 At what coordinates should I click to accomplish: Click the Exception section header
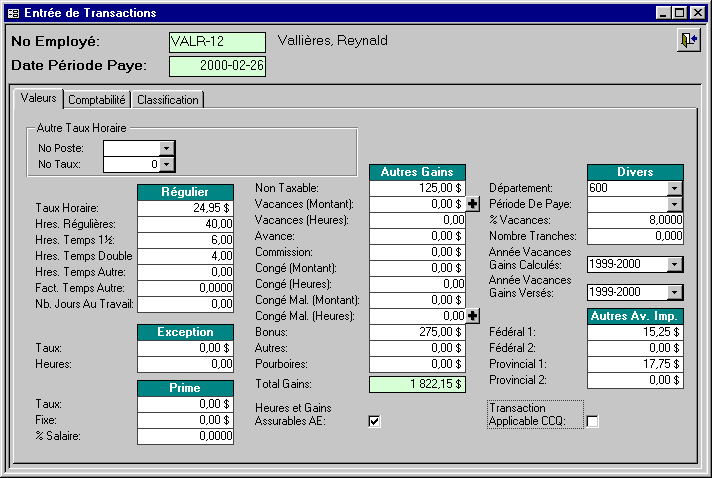pyautogui.click(x=185, y=332)
